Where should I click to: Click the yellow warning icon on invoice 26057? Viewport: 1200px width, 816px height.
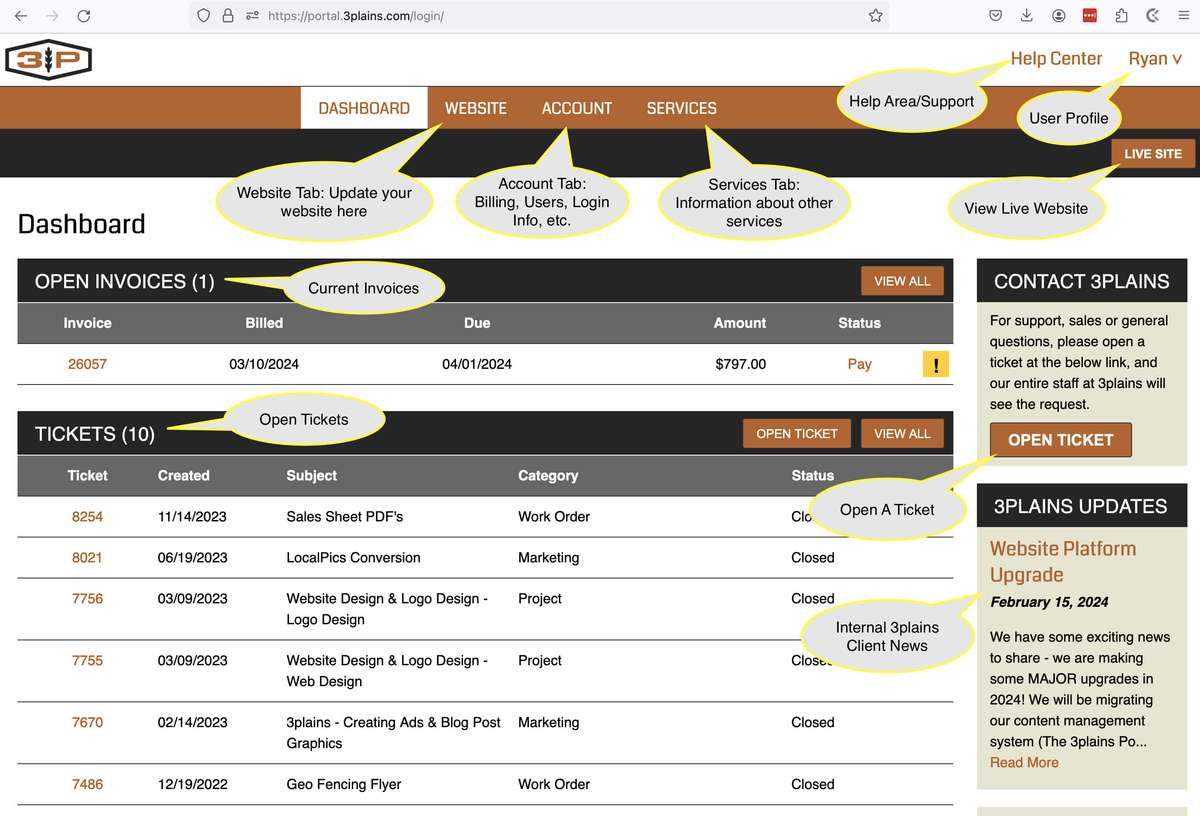click(x=936, y=364)
